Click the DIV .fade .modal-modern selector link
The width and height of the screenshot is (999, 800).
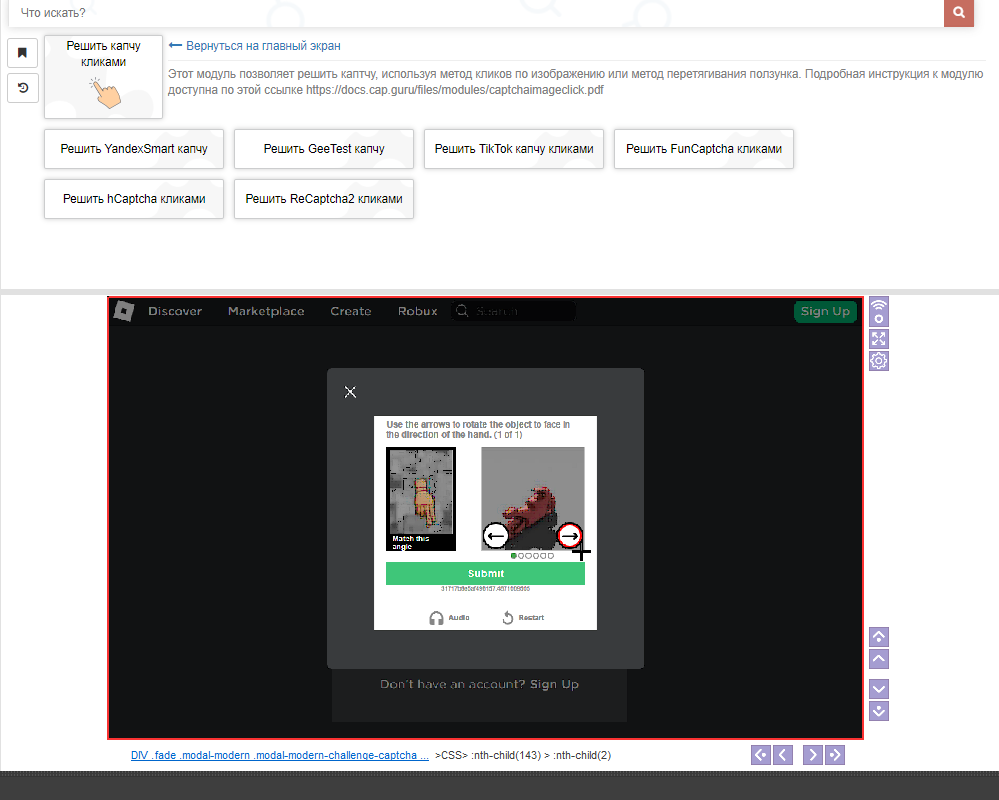280,755
